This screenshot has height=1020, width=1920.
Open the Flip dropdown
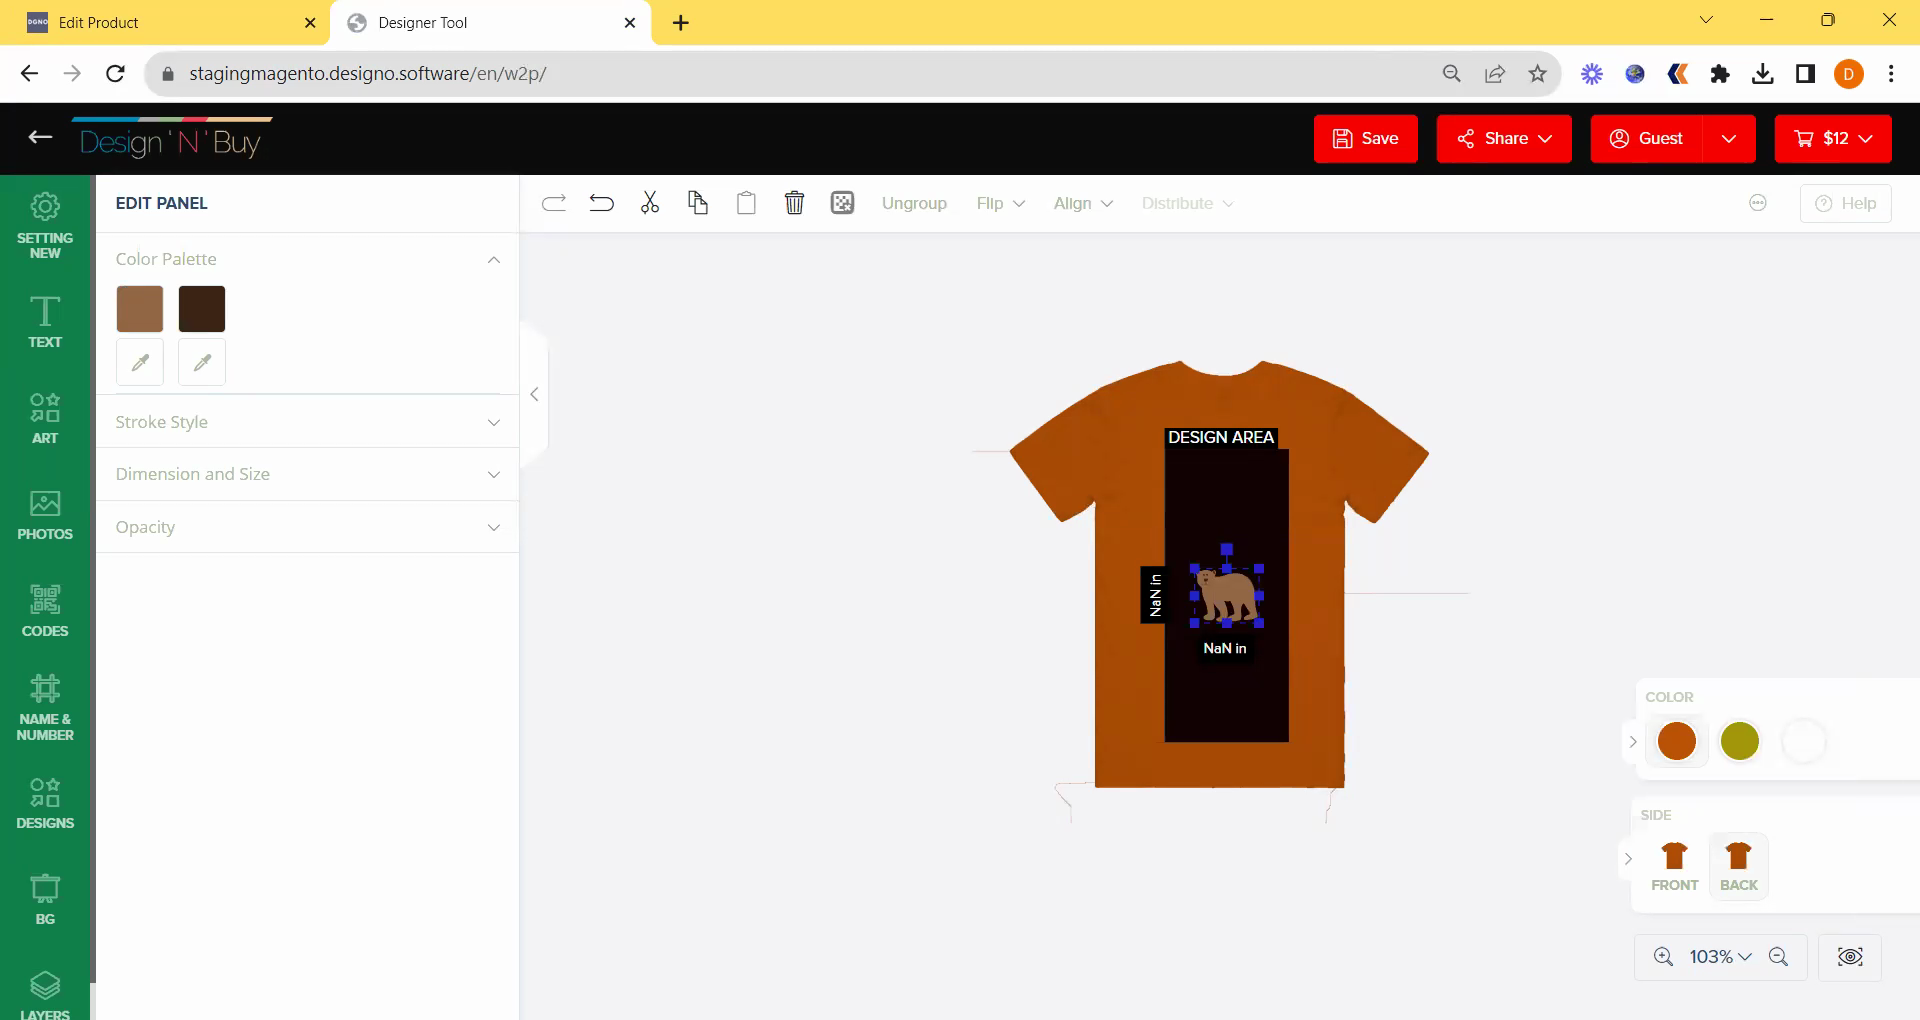point(1000,203)
